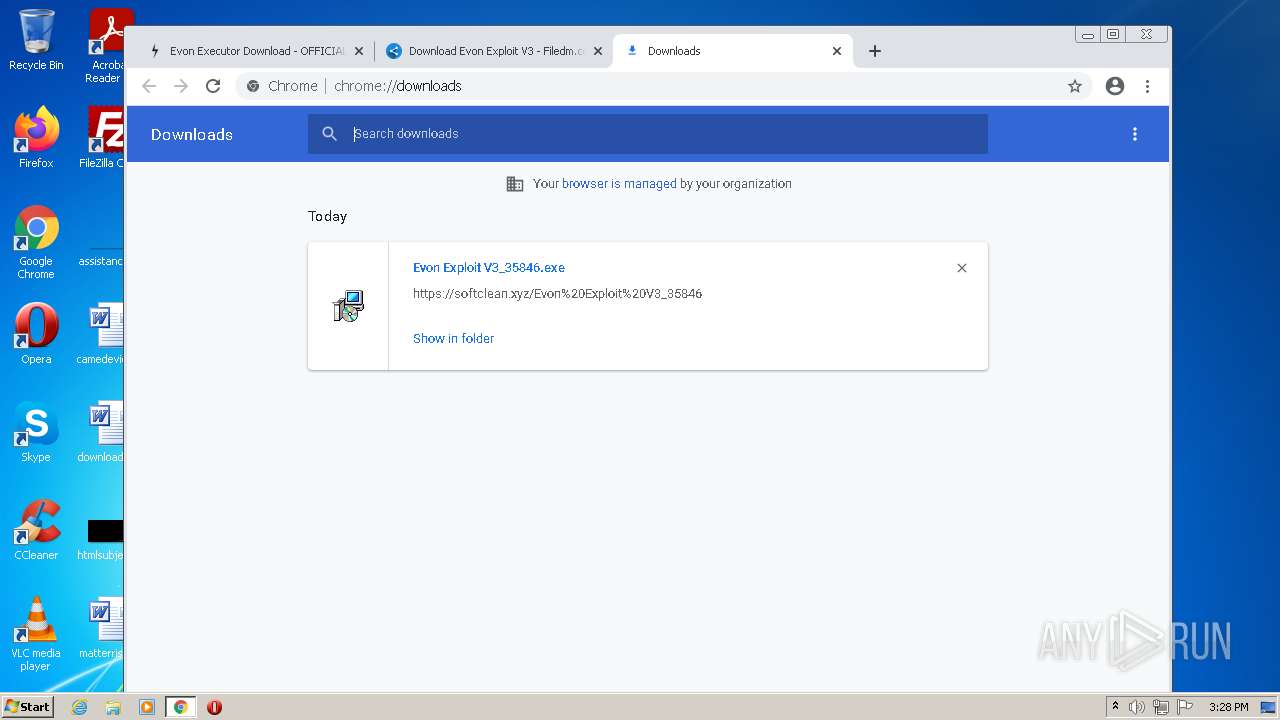Open Skype desktop shortcut

(36, 432)
